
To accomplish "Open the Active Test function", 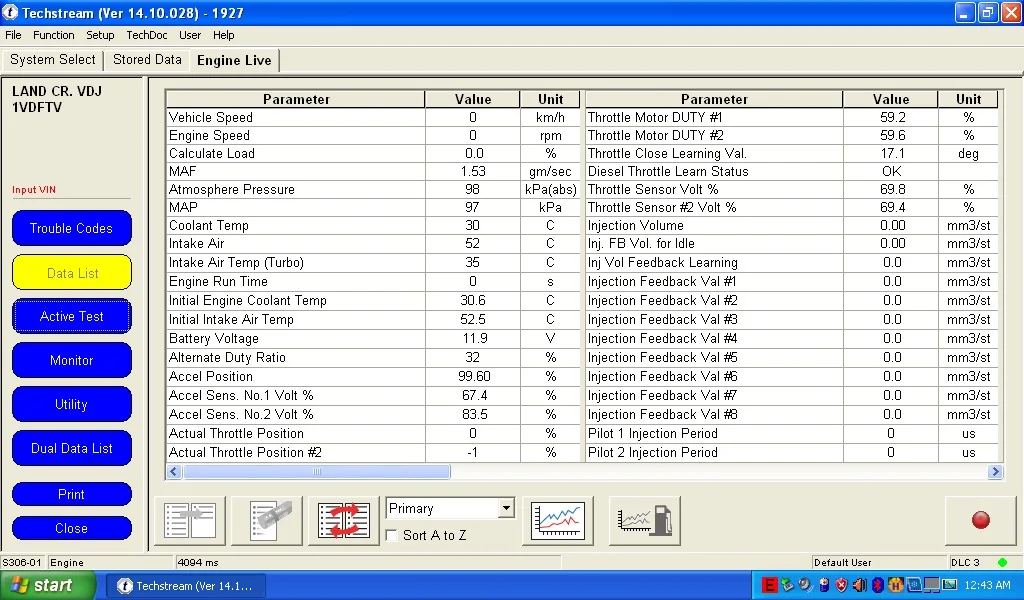I will click(72, 317).
